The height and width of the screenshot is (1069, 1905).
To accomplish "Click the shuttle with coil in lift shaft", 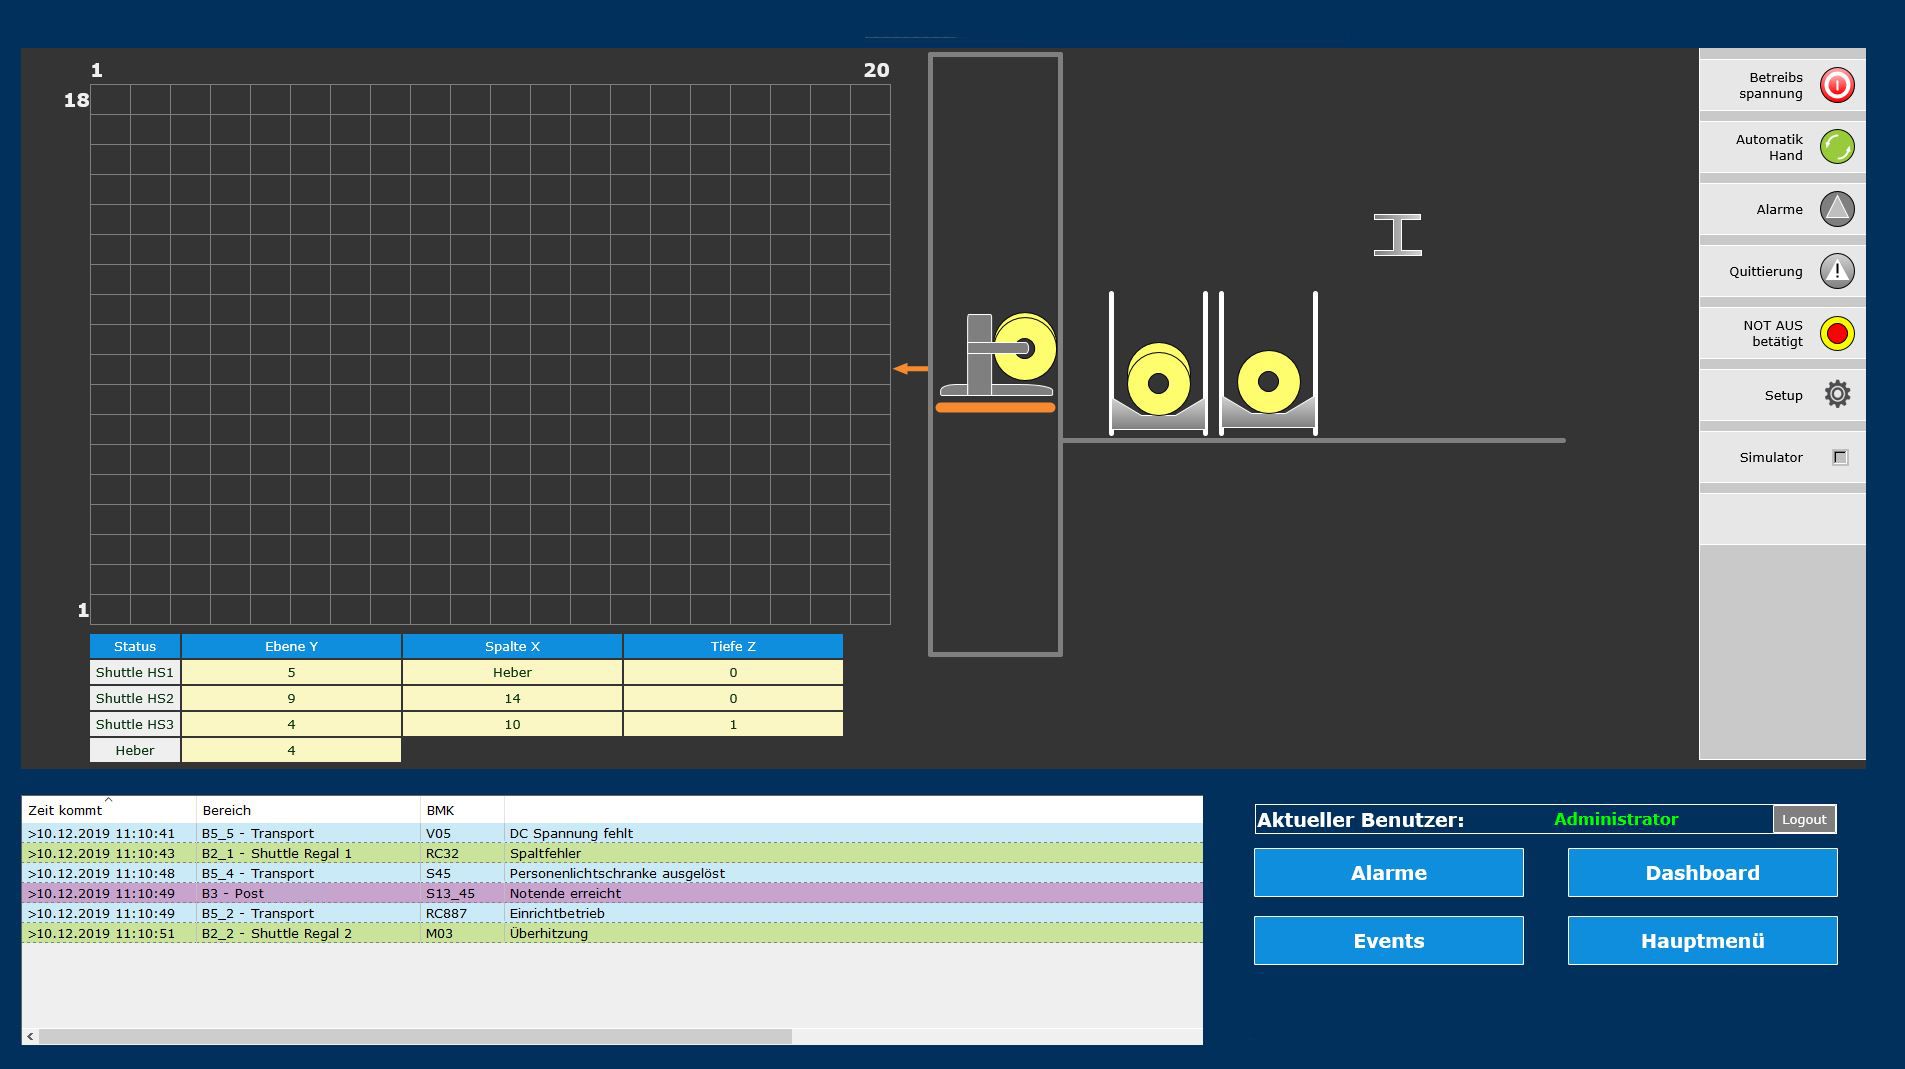I will (x=997, y=358).
